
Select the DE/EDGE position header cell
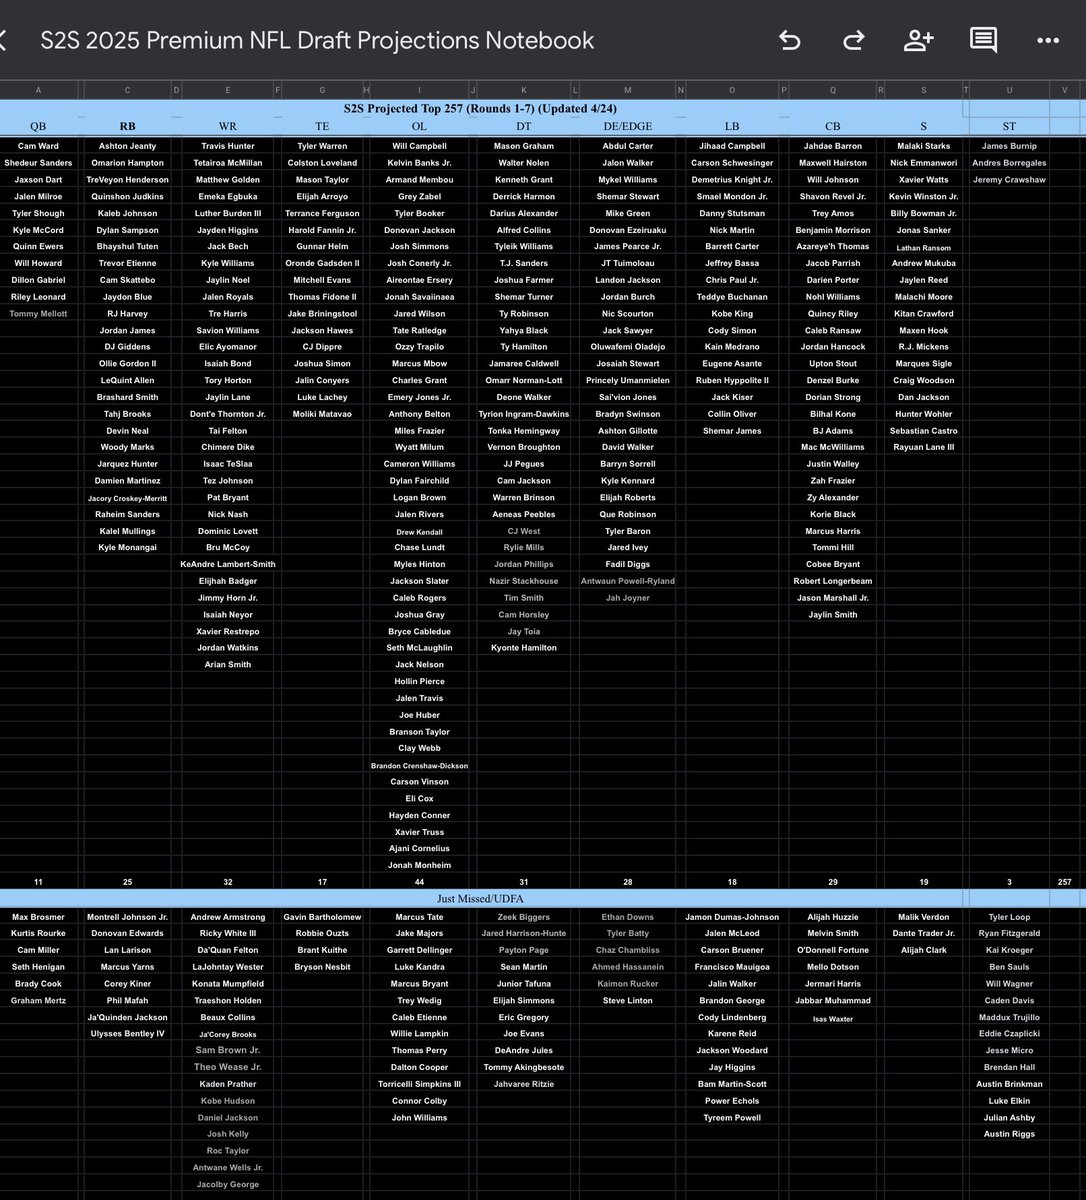coord(628,126)
